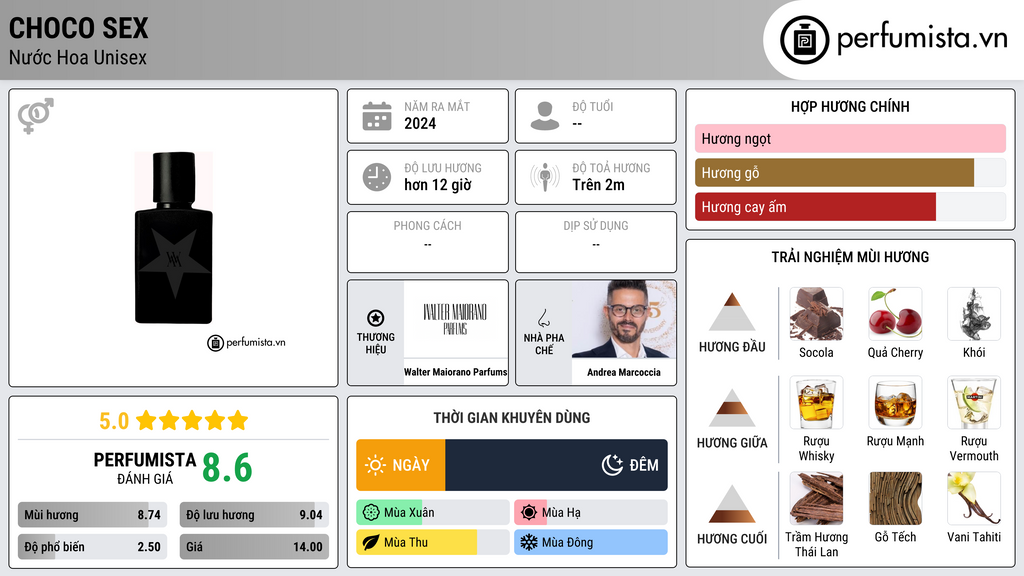Click the nose icon above Nhà pha chế
Image resolution: width=1024 pixels, height=576 pixels.
543,318
